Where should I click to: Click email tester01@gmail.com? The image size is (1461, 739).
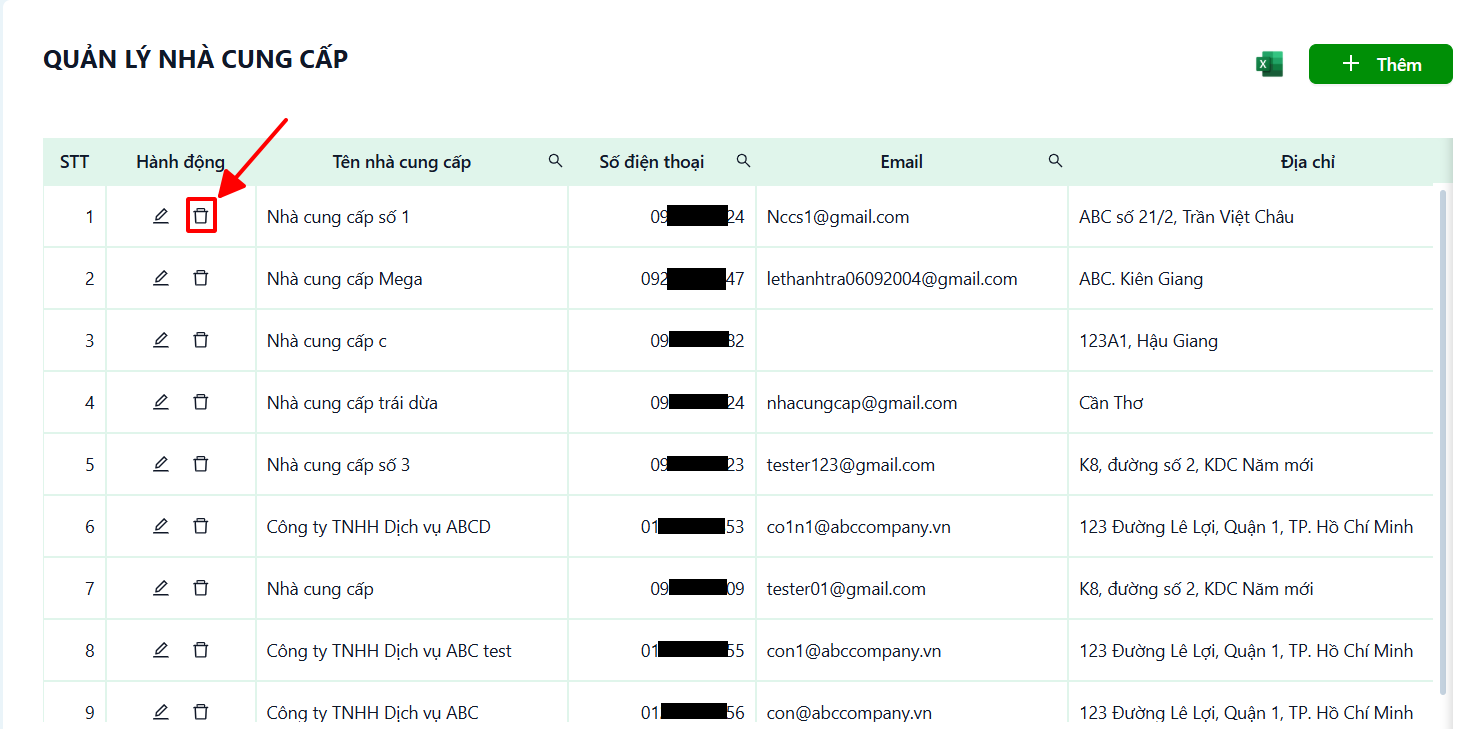(x=846, y=589)
